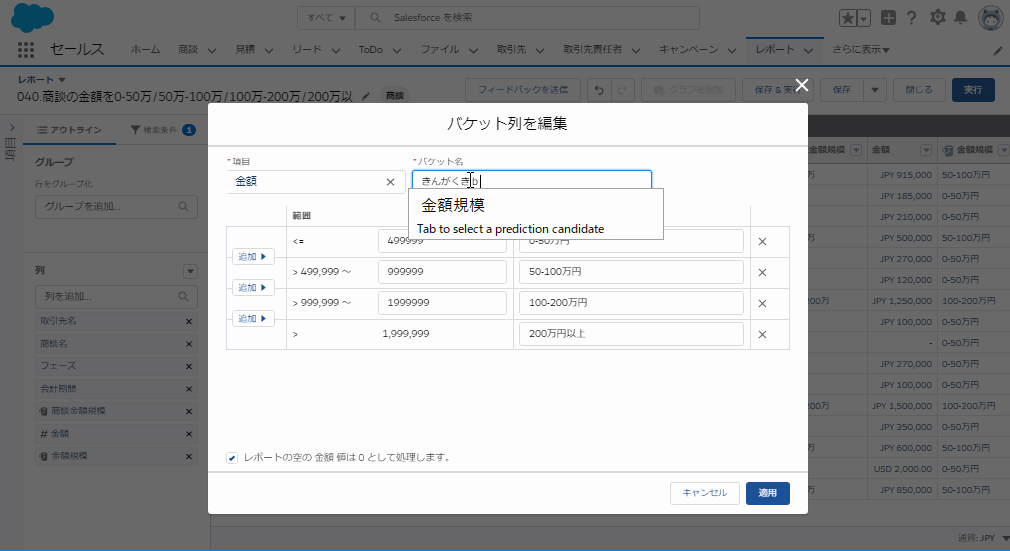The width and height of the screenshot is (1010, 551).
Task: Remove the 100-200万円 bucket row
Action: pyautogui.click(x=763, y=304)
